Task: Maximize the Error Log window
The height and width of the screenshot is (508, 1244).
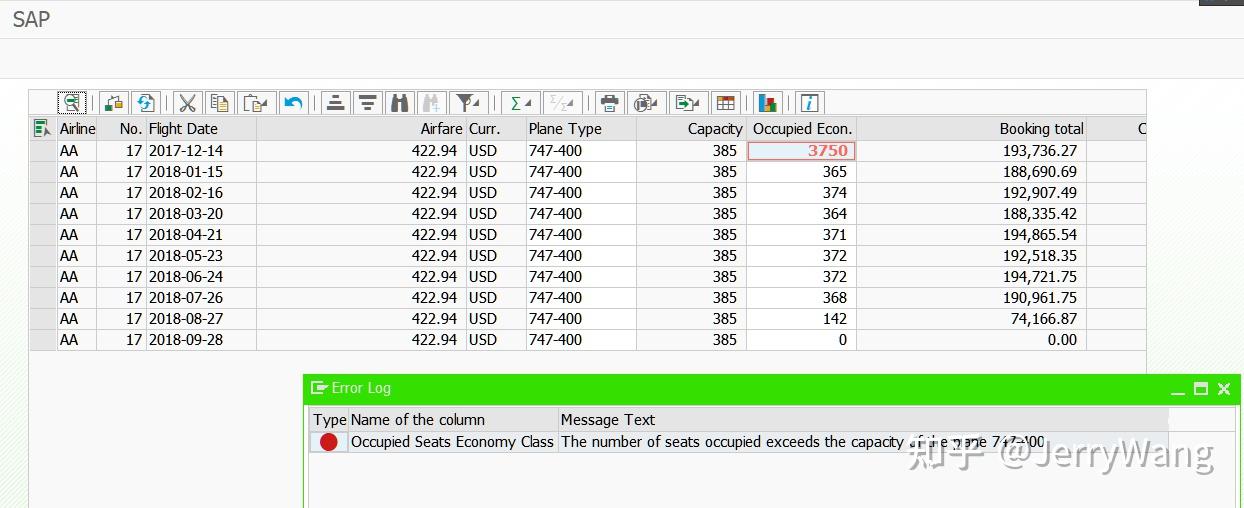Action: pyautogui.click(x=1201, y=389)
